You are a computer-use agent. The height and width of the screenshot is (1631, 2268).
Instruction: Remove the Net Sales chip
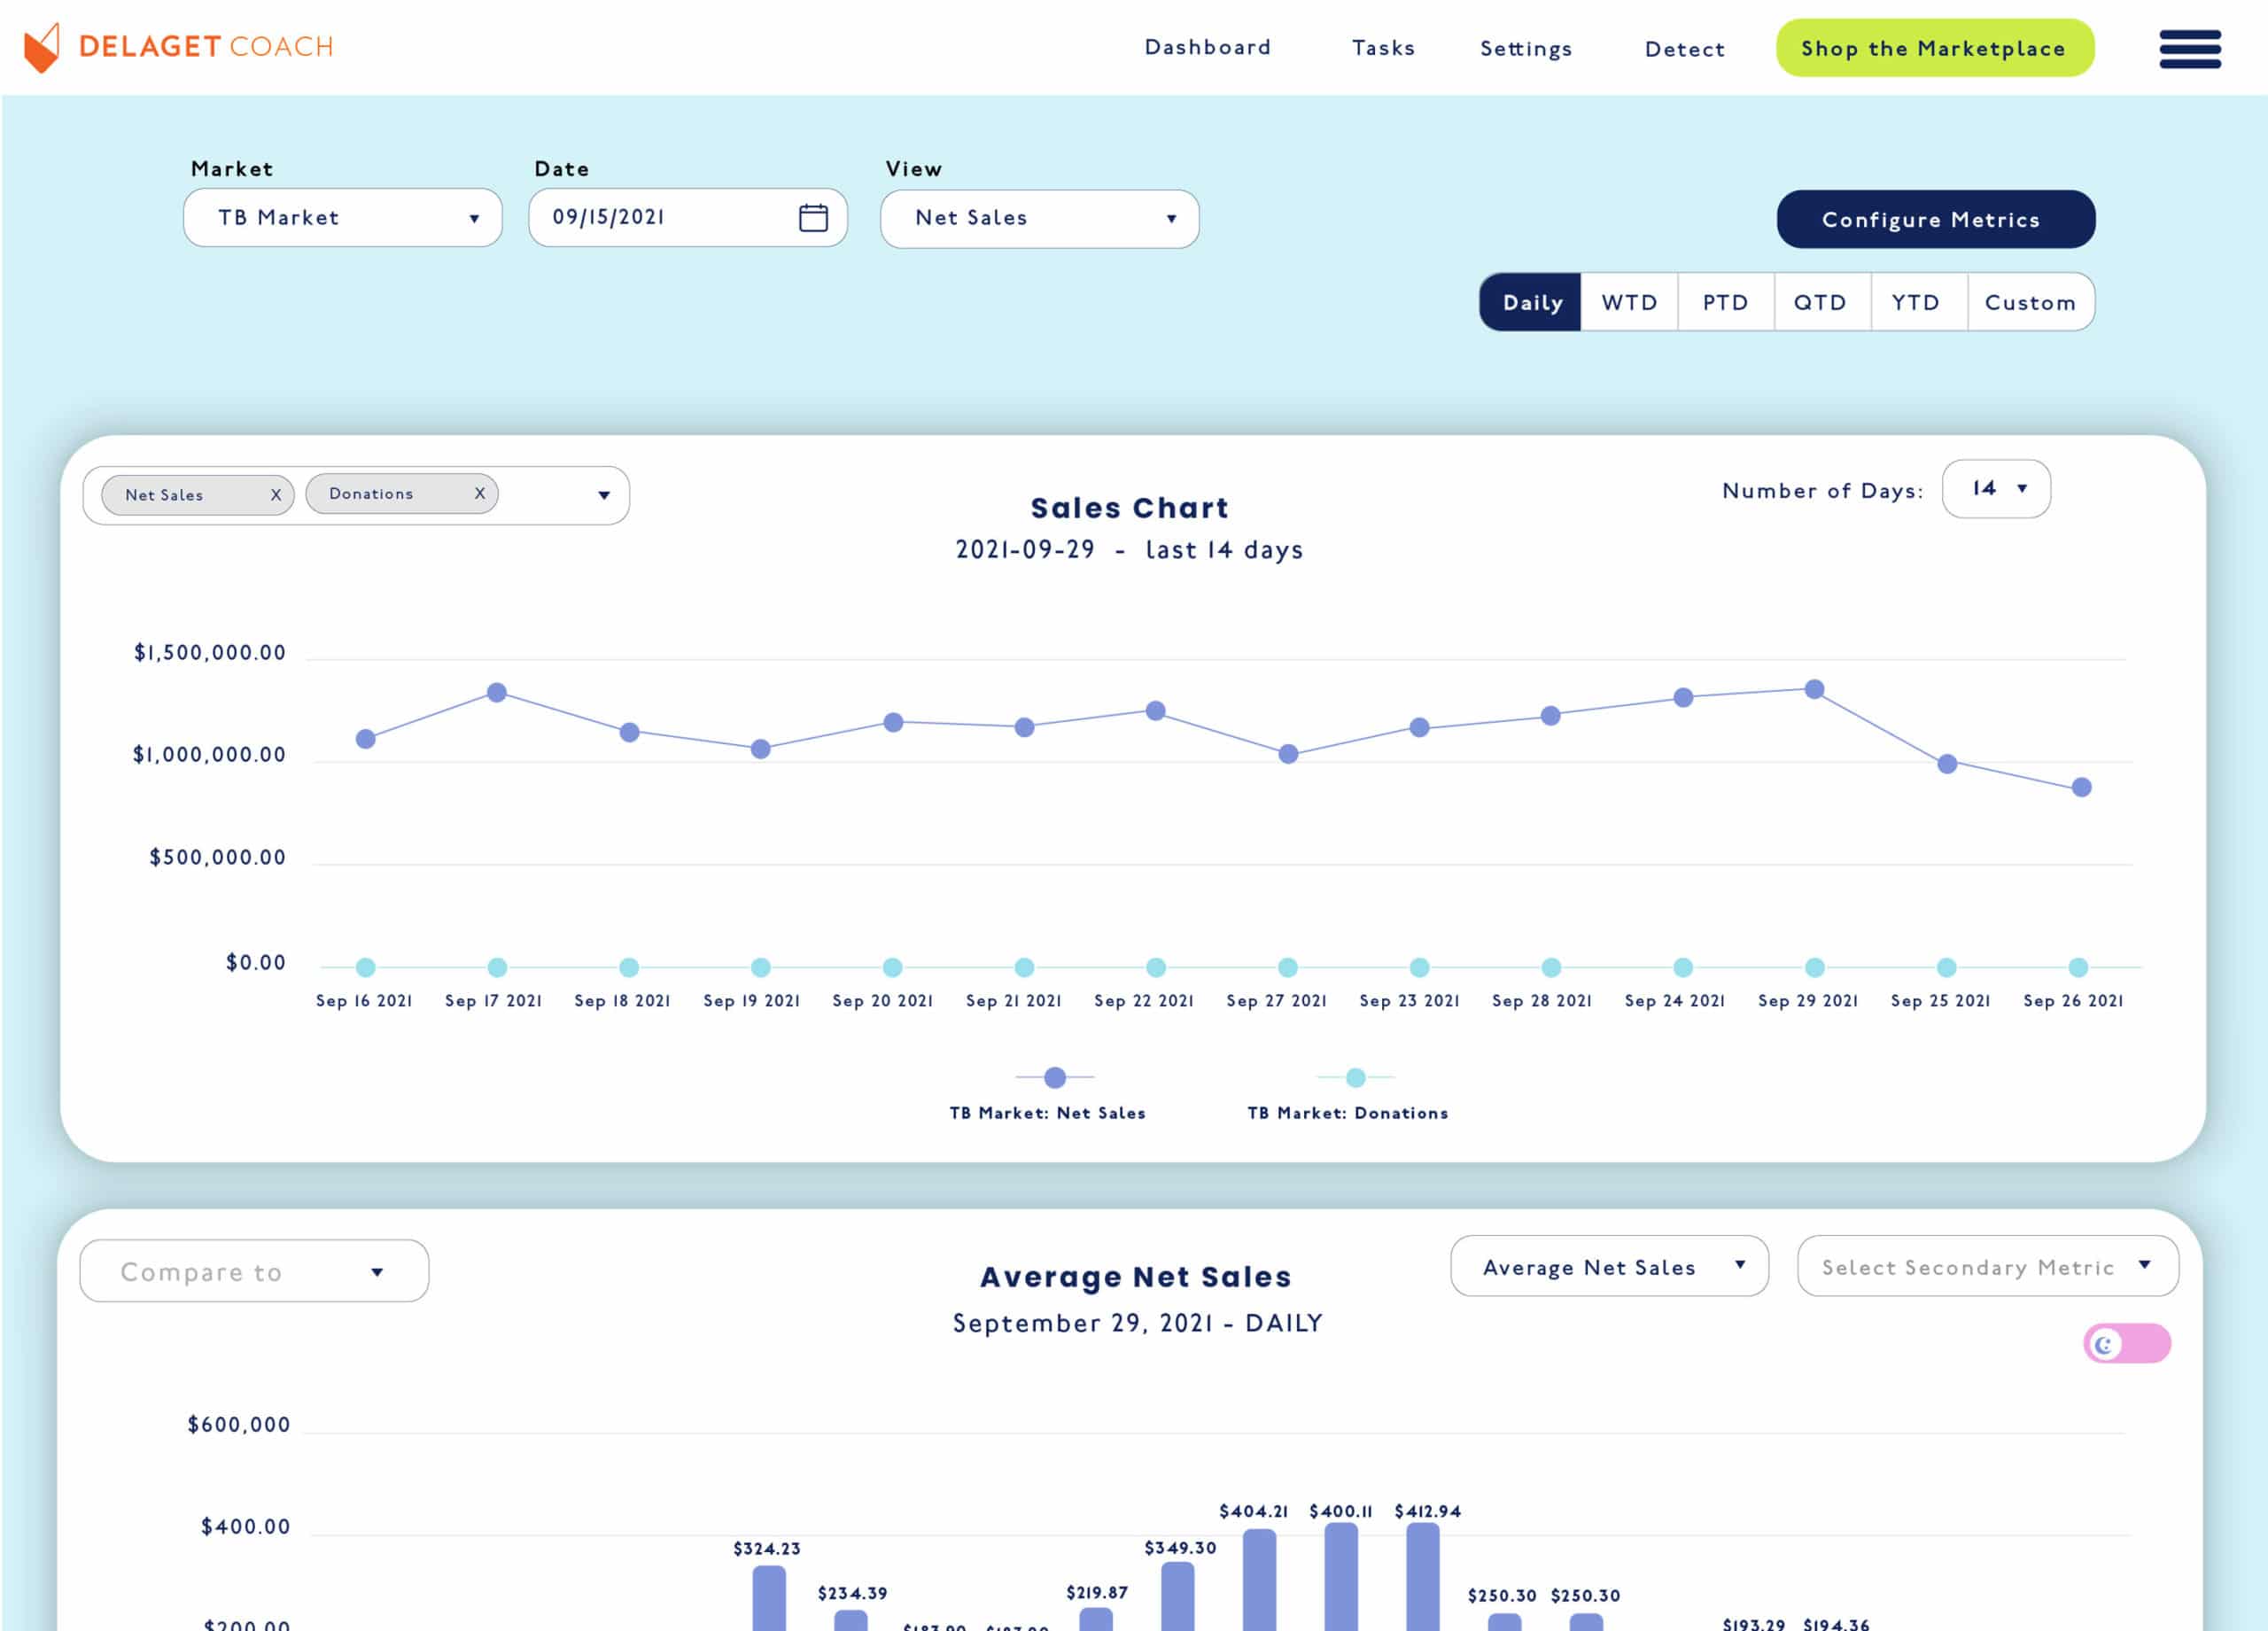click(276, 495)
